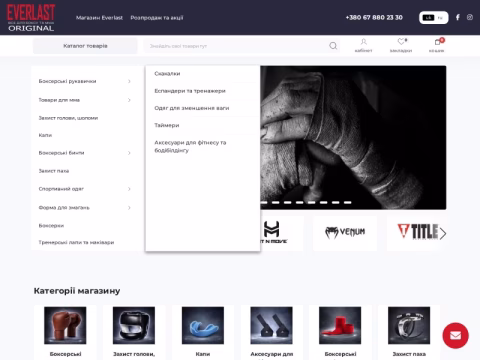Click the search magnifier icon
This screenshot has width=480, height=360.
(x=333, y=46)
